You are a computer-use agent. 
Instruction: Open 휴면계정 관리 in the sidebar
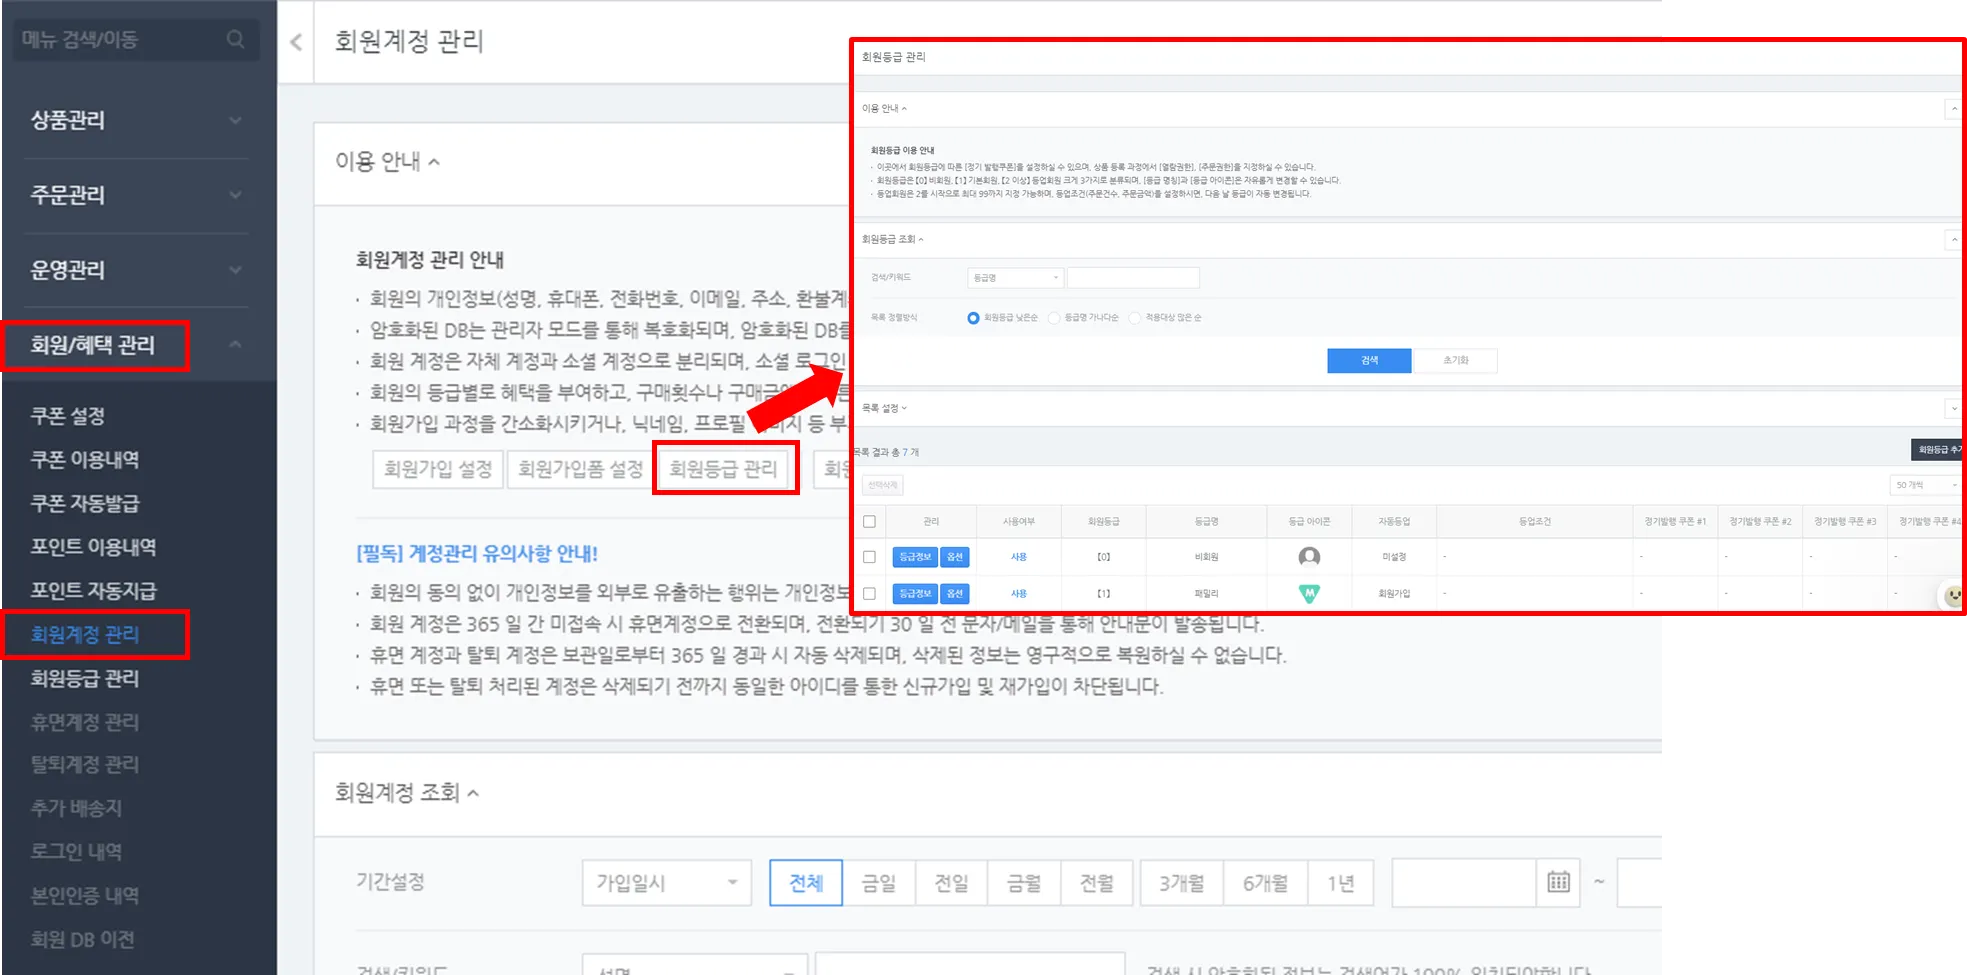point(85,722)
